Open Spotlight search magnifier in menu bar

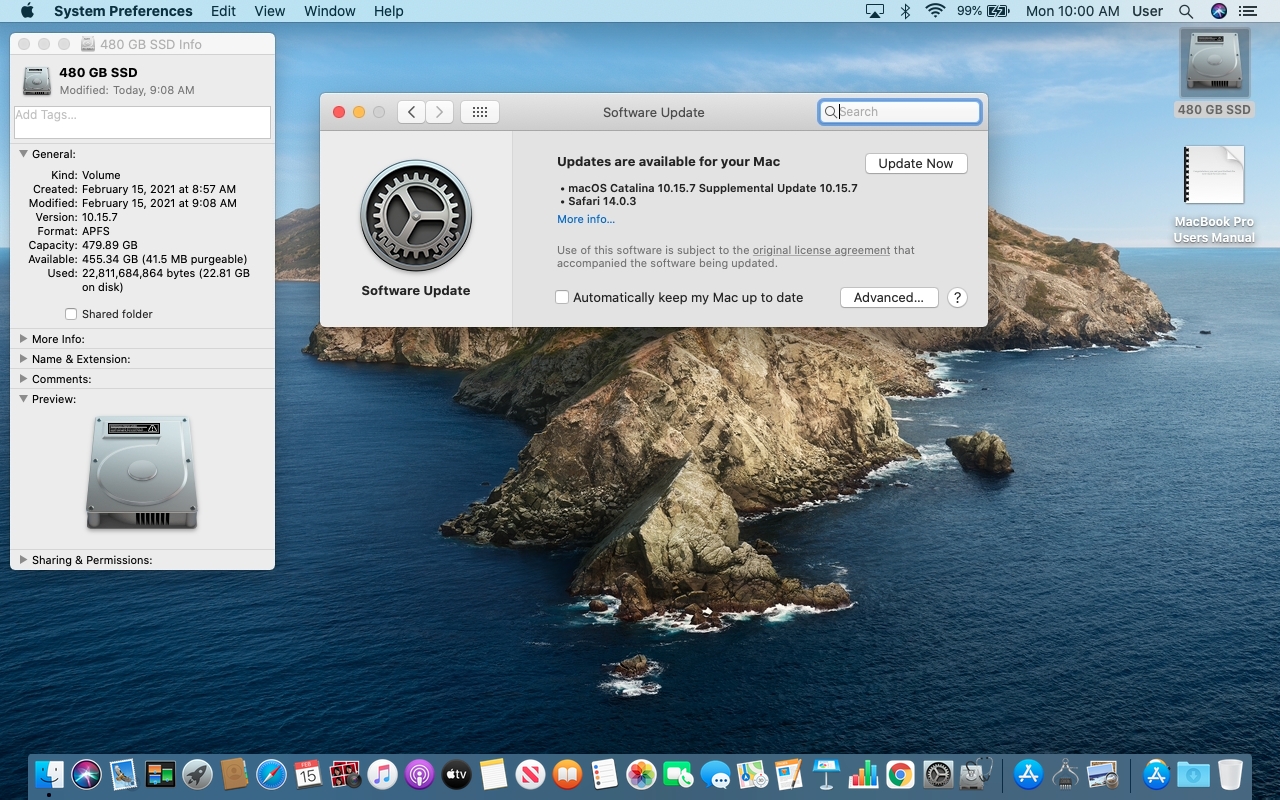[1186, 11]
